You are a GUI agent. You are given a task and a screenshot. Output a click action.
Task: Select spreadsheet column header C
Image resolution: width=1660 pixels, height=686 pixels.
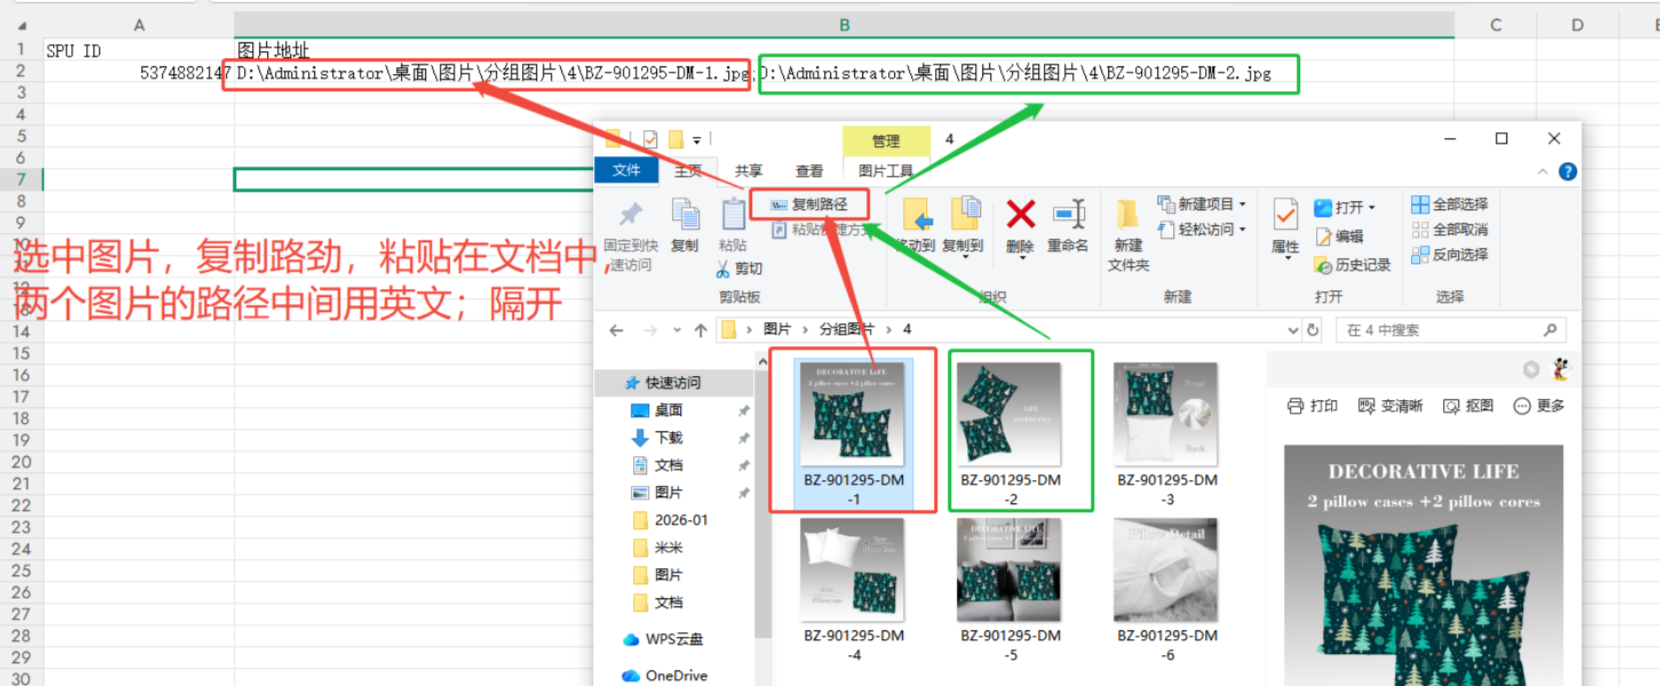point(1495,25)
